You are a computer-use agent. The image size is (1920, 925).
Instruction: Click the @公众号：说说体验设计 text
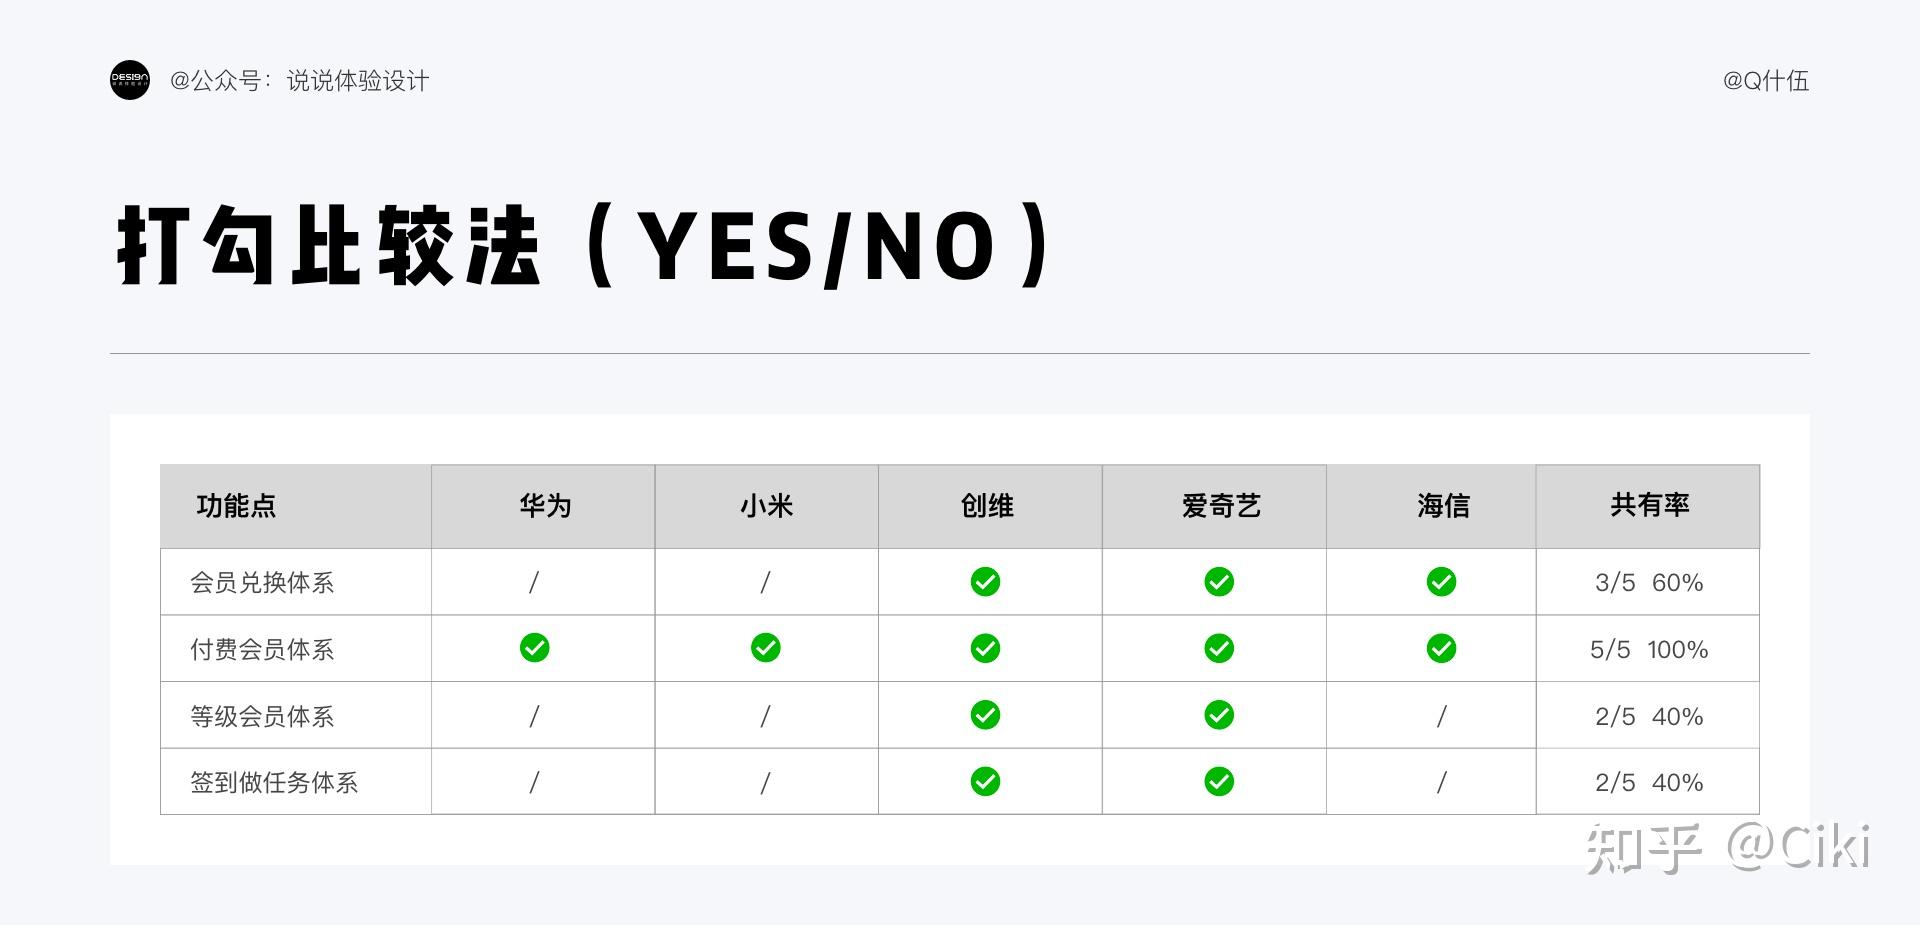click(299, 81)
